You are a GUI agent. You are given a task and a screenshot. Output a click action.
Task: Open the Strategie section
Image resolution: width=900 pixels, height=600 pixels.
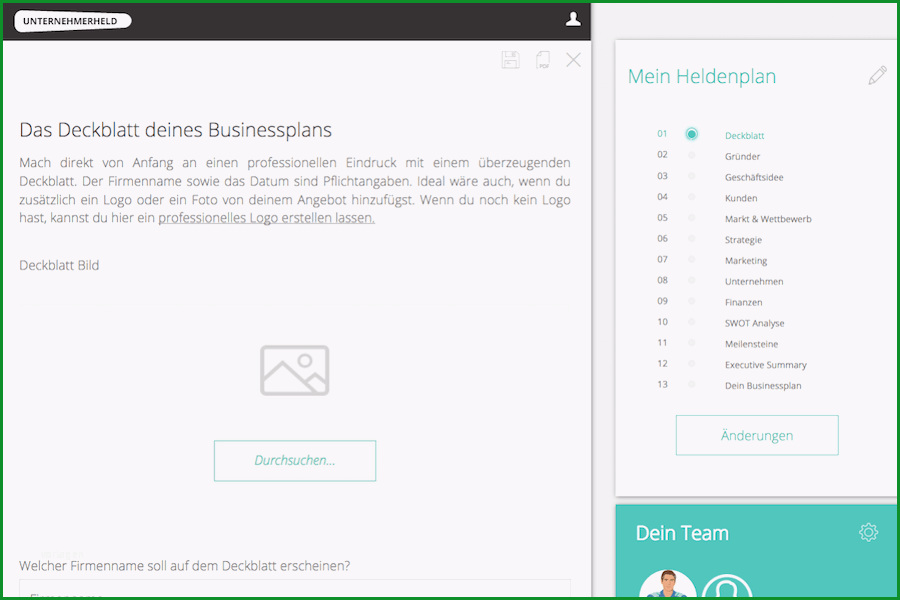[743, 240]
